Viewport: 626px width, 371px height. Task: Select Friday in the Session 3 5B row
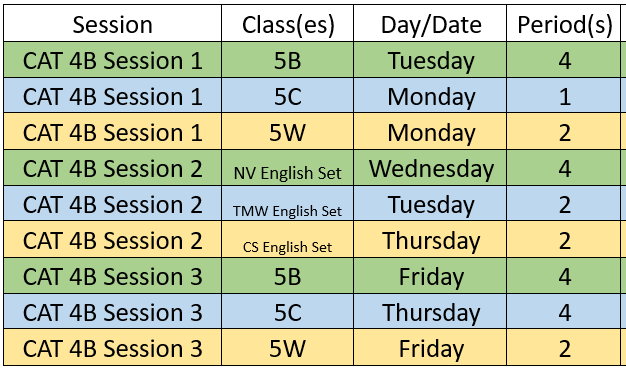430,276
